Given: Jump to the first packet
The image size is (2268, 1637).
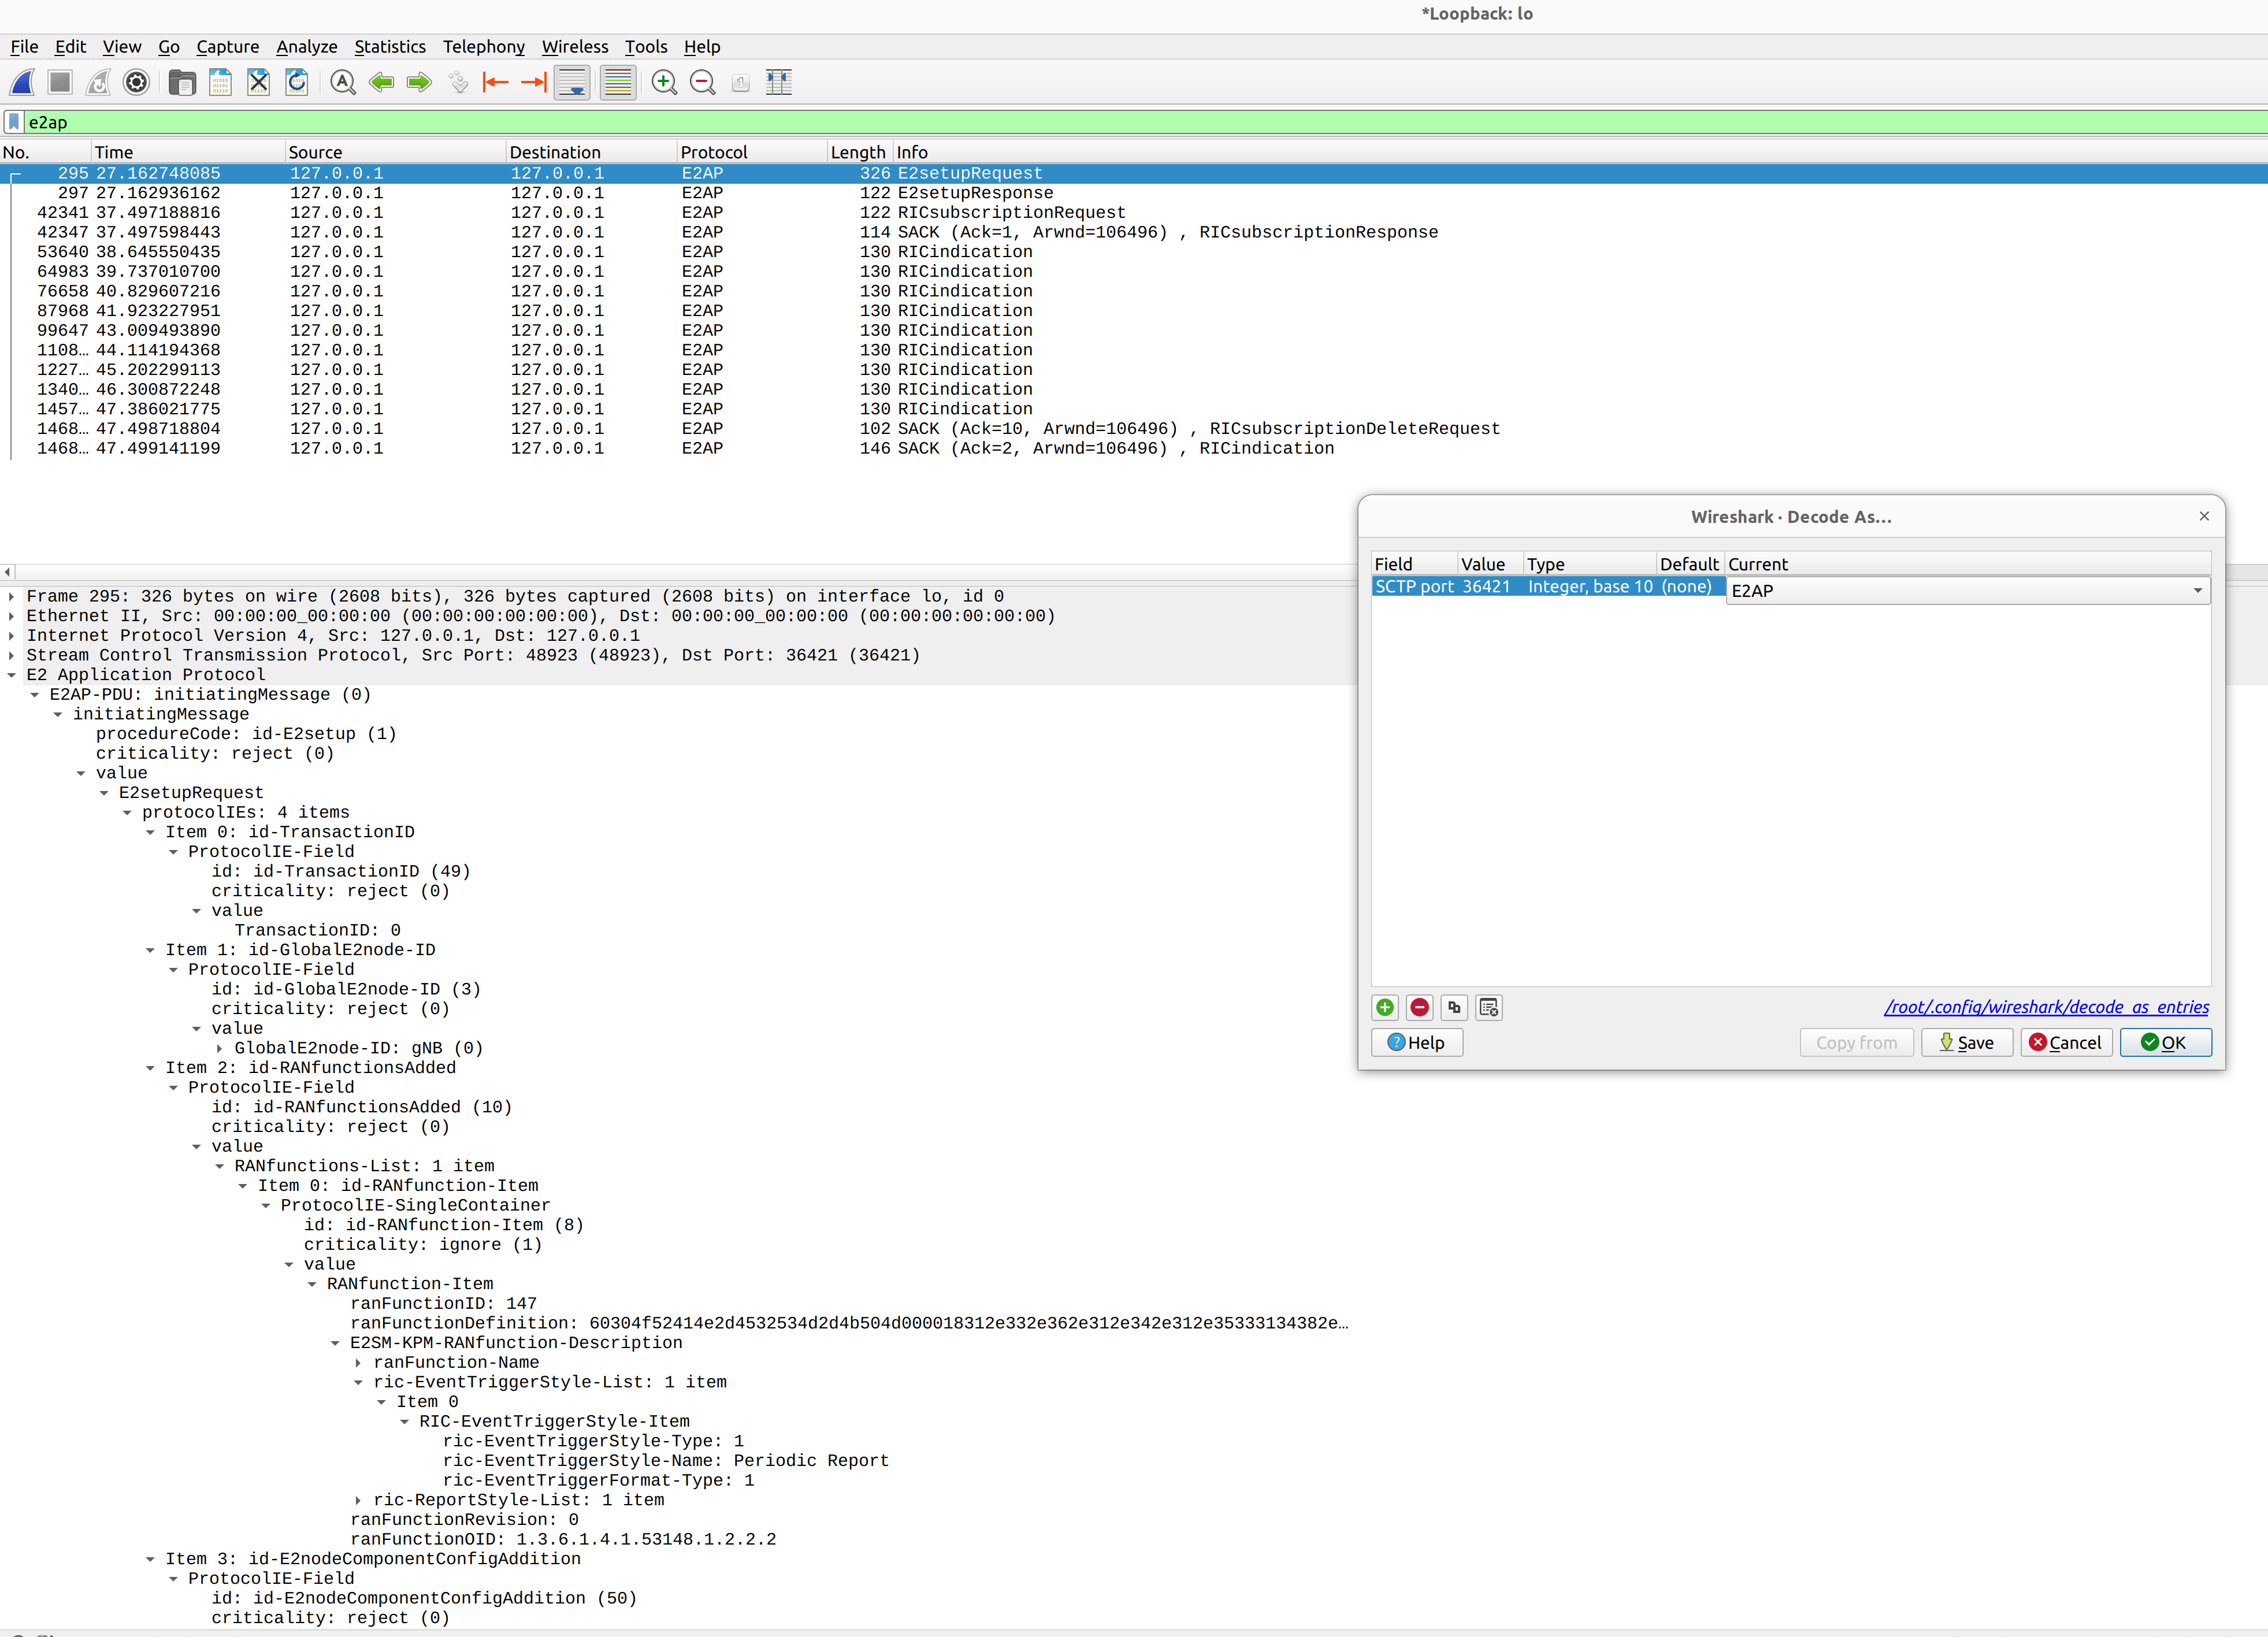Looking at the screenshot, I should (496, 83).
